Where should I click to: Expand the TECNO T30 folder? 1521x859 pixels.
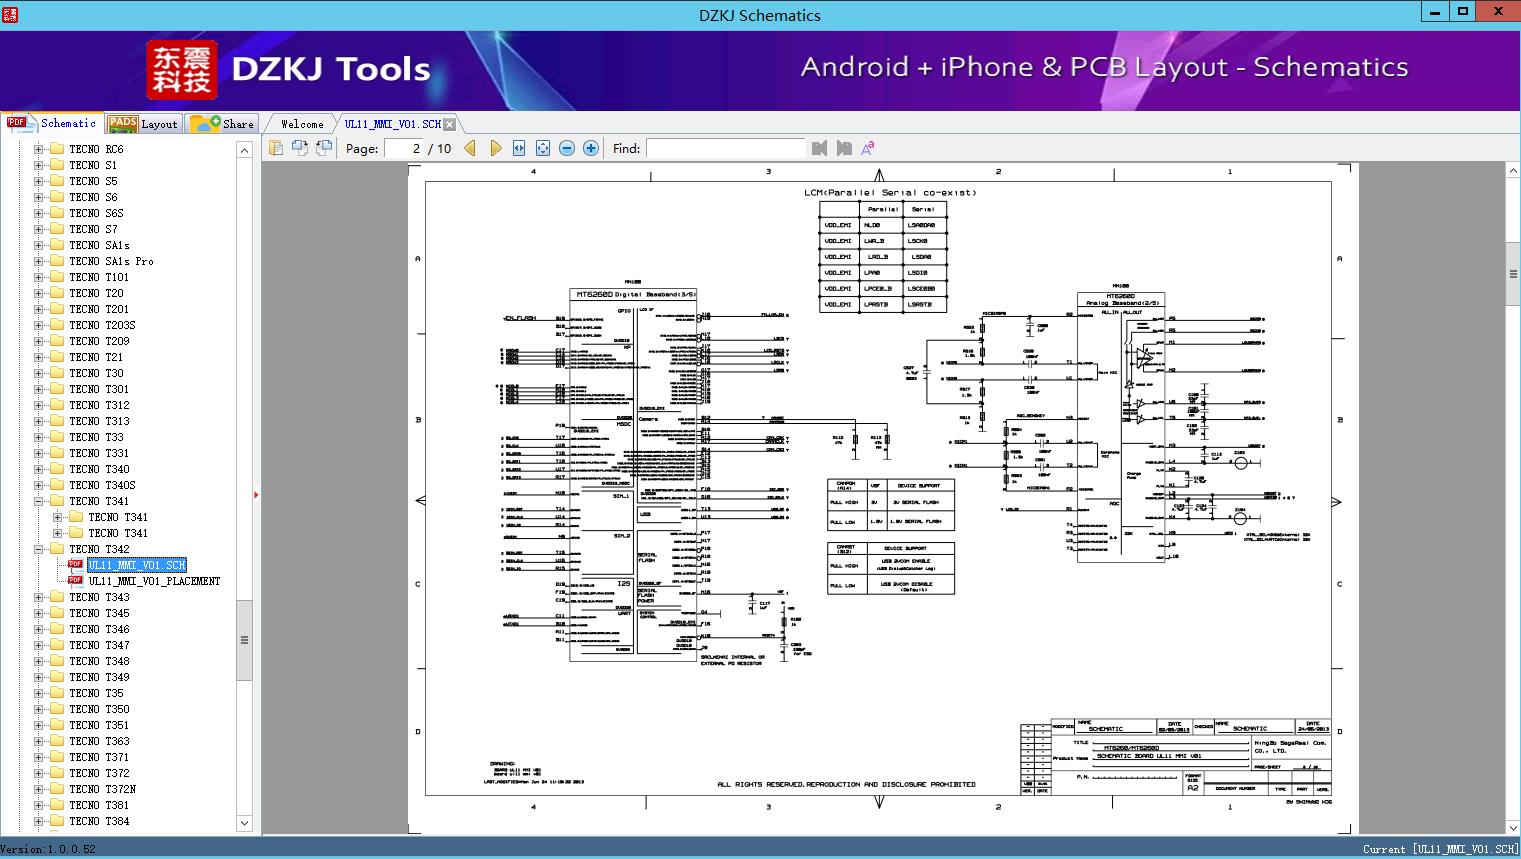point(38,373)
